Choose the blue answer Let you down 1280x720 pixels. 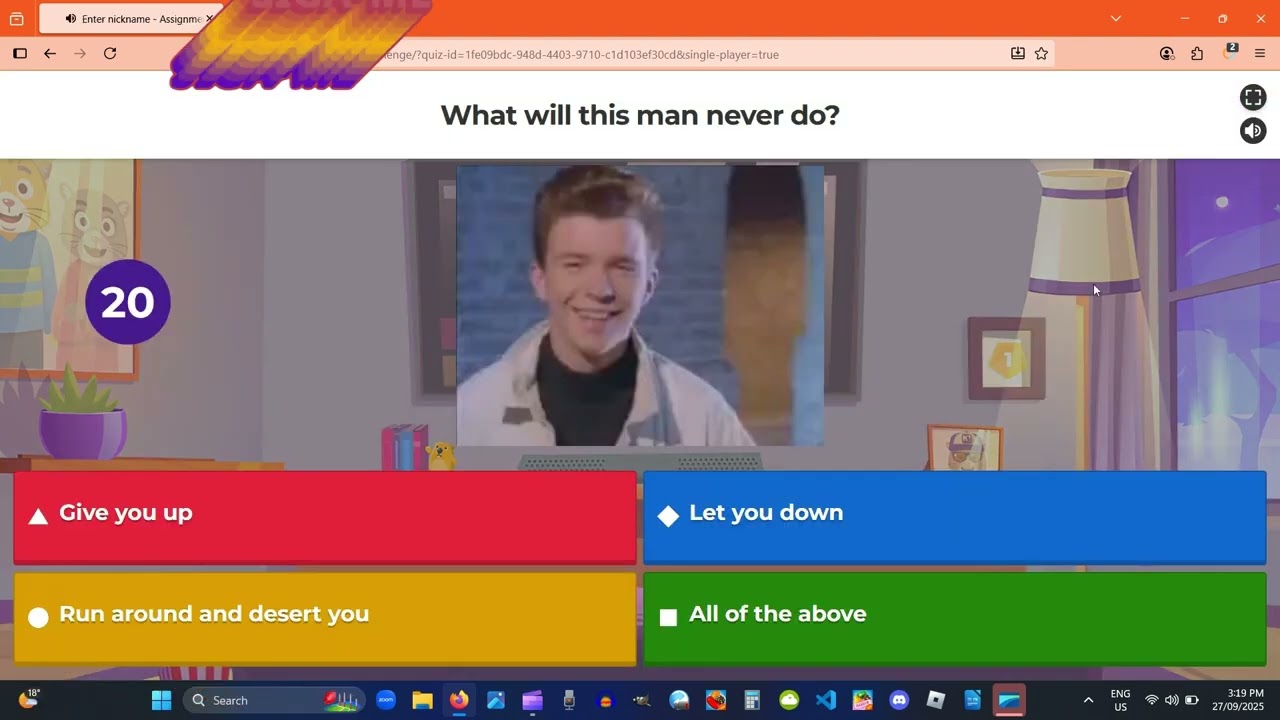[955, 517]
